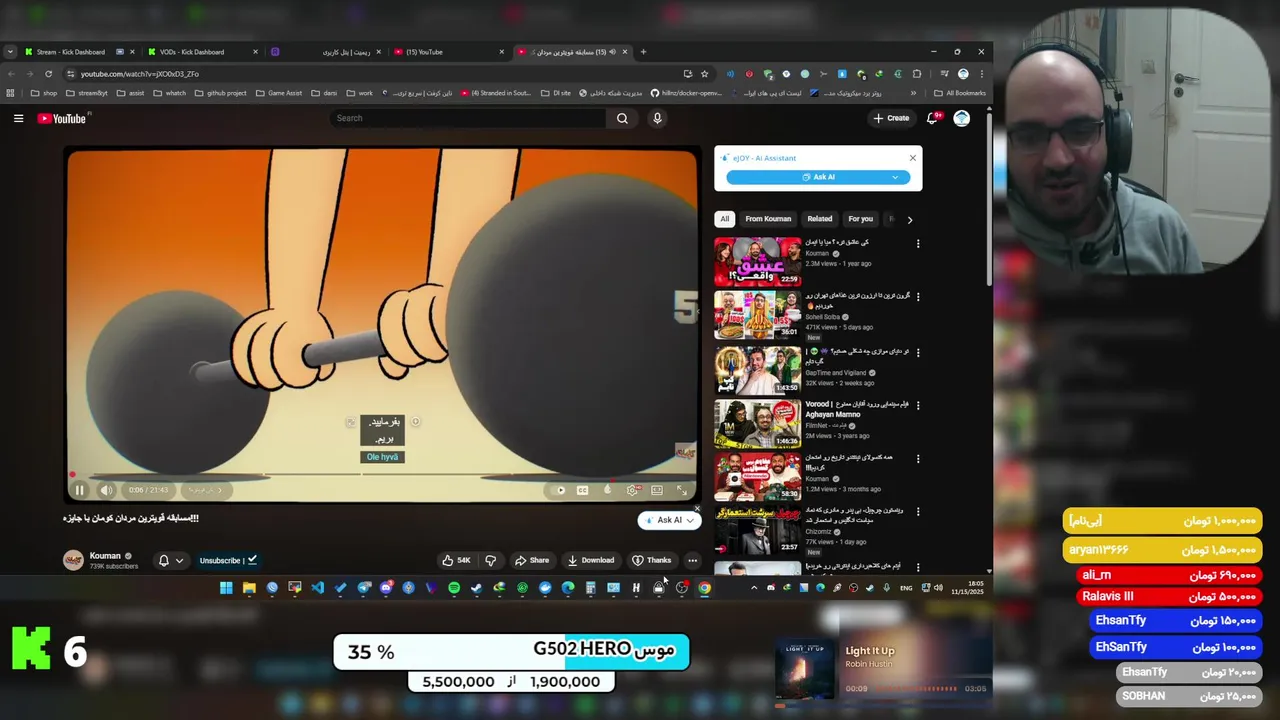1280x720 pixels.
Task: Open the Windows Start menu
Action: click(x=226, y=588)
